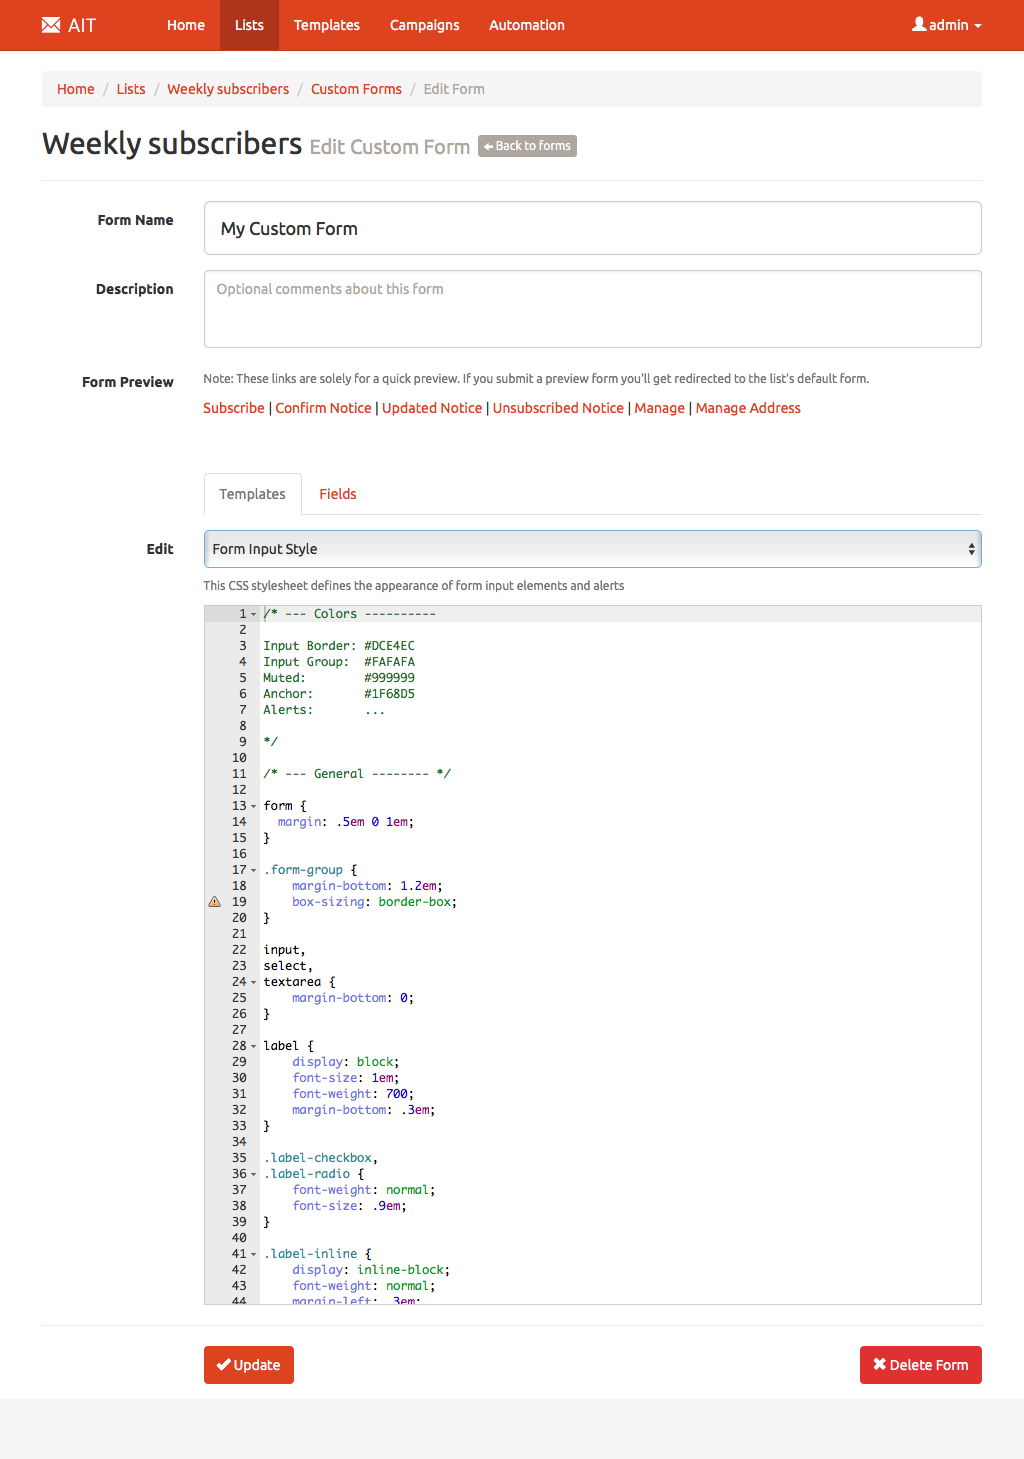This screenshot has width=1024, height=1459.
Task: Switch to the Fields tab
Action: tap(337, 494)
